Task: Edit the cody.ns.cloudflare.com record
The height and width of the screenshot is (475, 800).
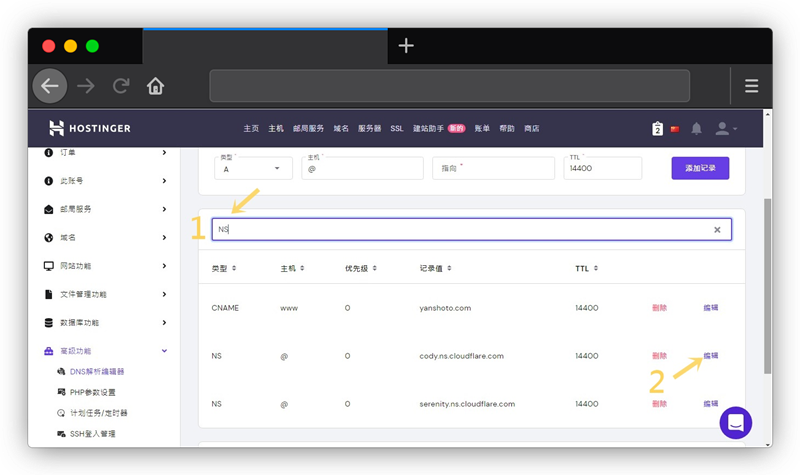Action: (x=711, y=356)
